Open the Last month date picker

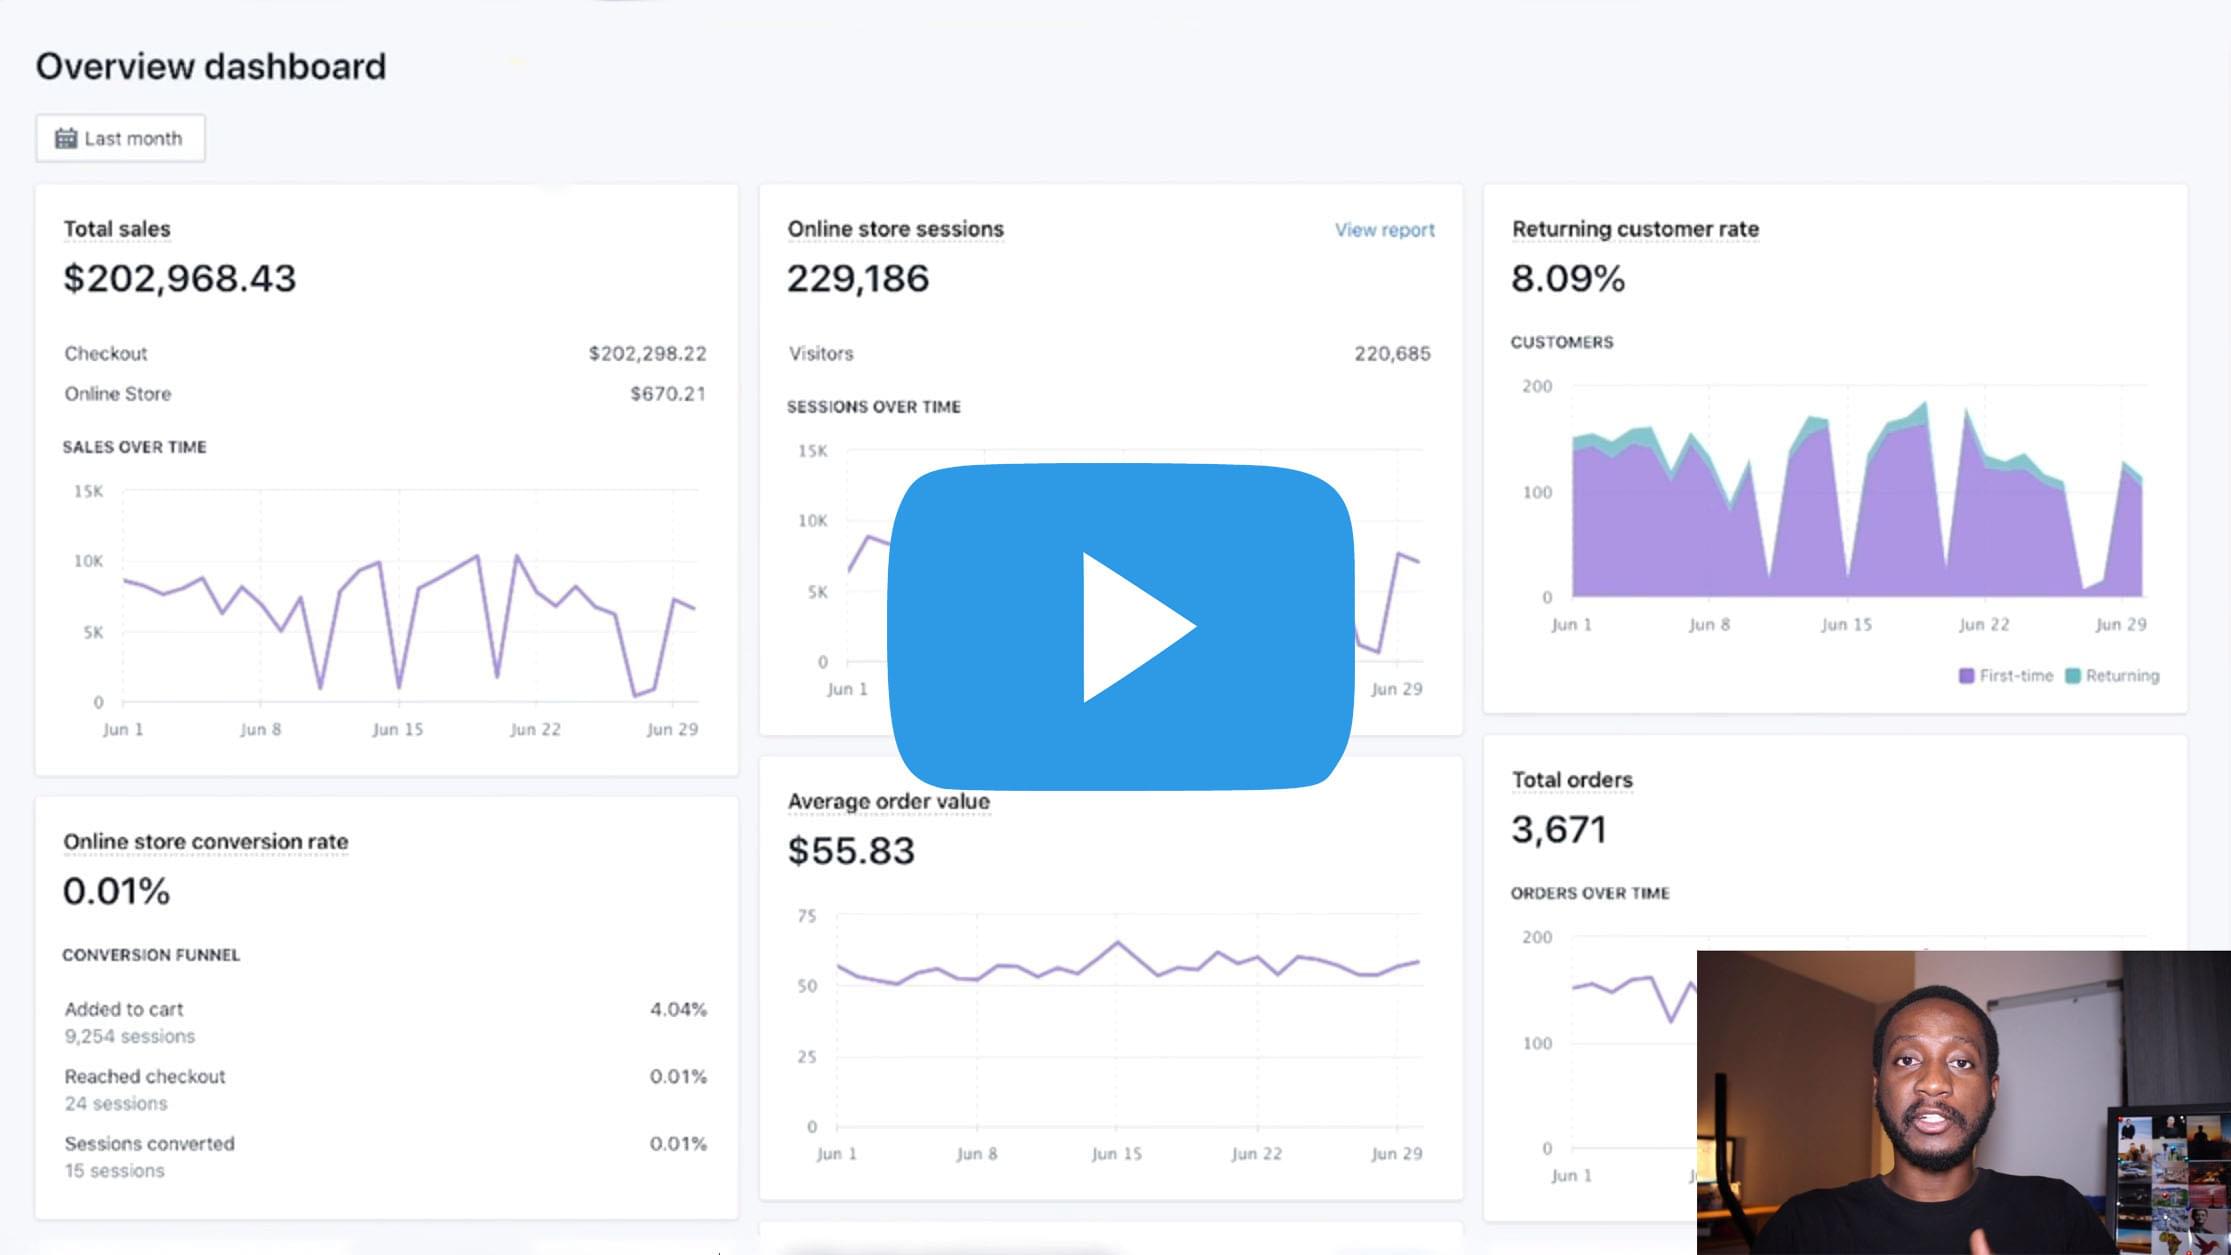click(121, 138)
